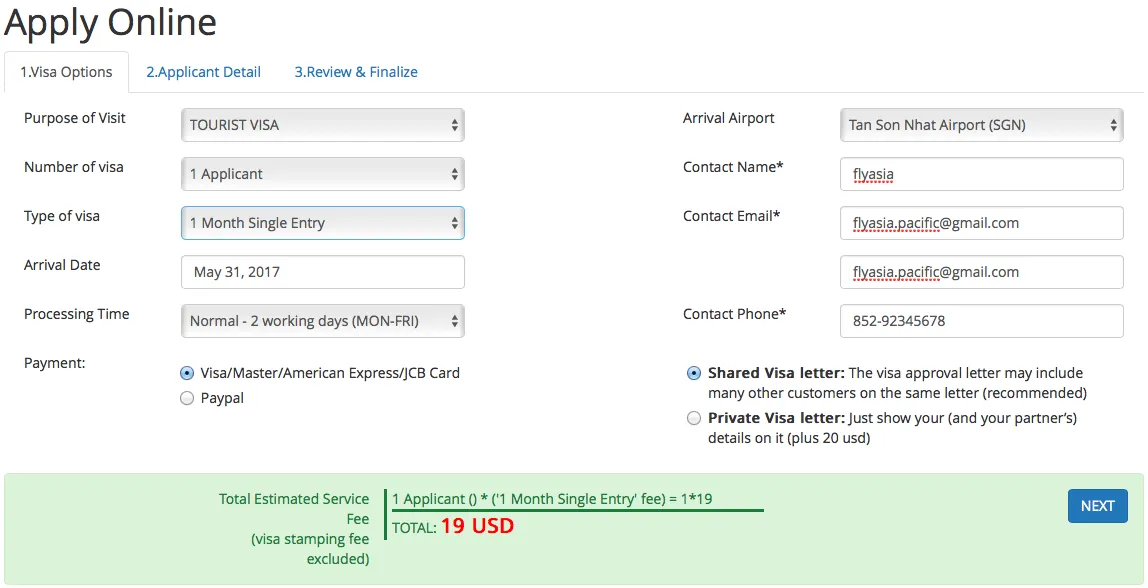1148x588 pixels.
Task: Open the Purpose of Visit dropdown
Action: (x=322, y=125)
